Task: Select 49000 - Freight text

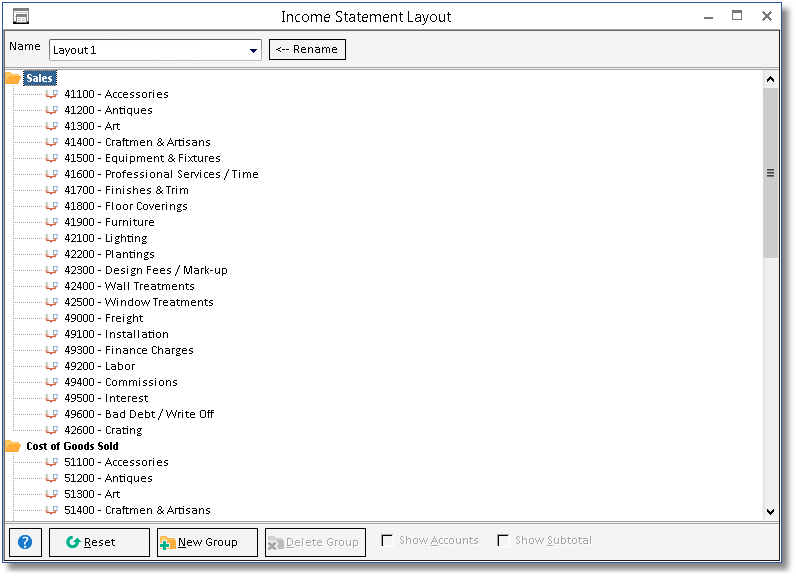Action: pos(104,318)
